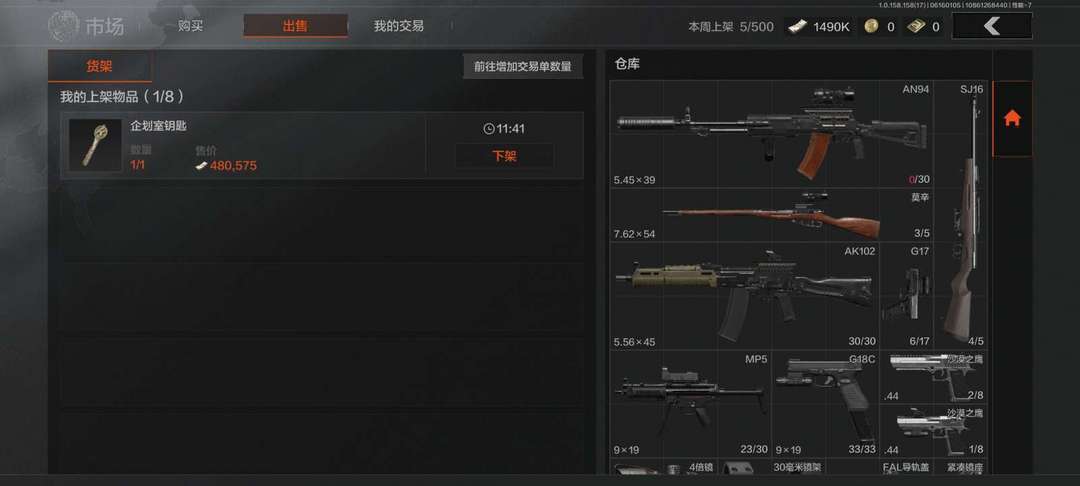Click the back arrow button
Viewport: 1080px width, 486px height.
pyautogui.click(x=992, y=26)
